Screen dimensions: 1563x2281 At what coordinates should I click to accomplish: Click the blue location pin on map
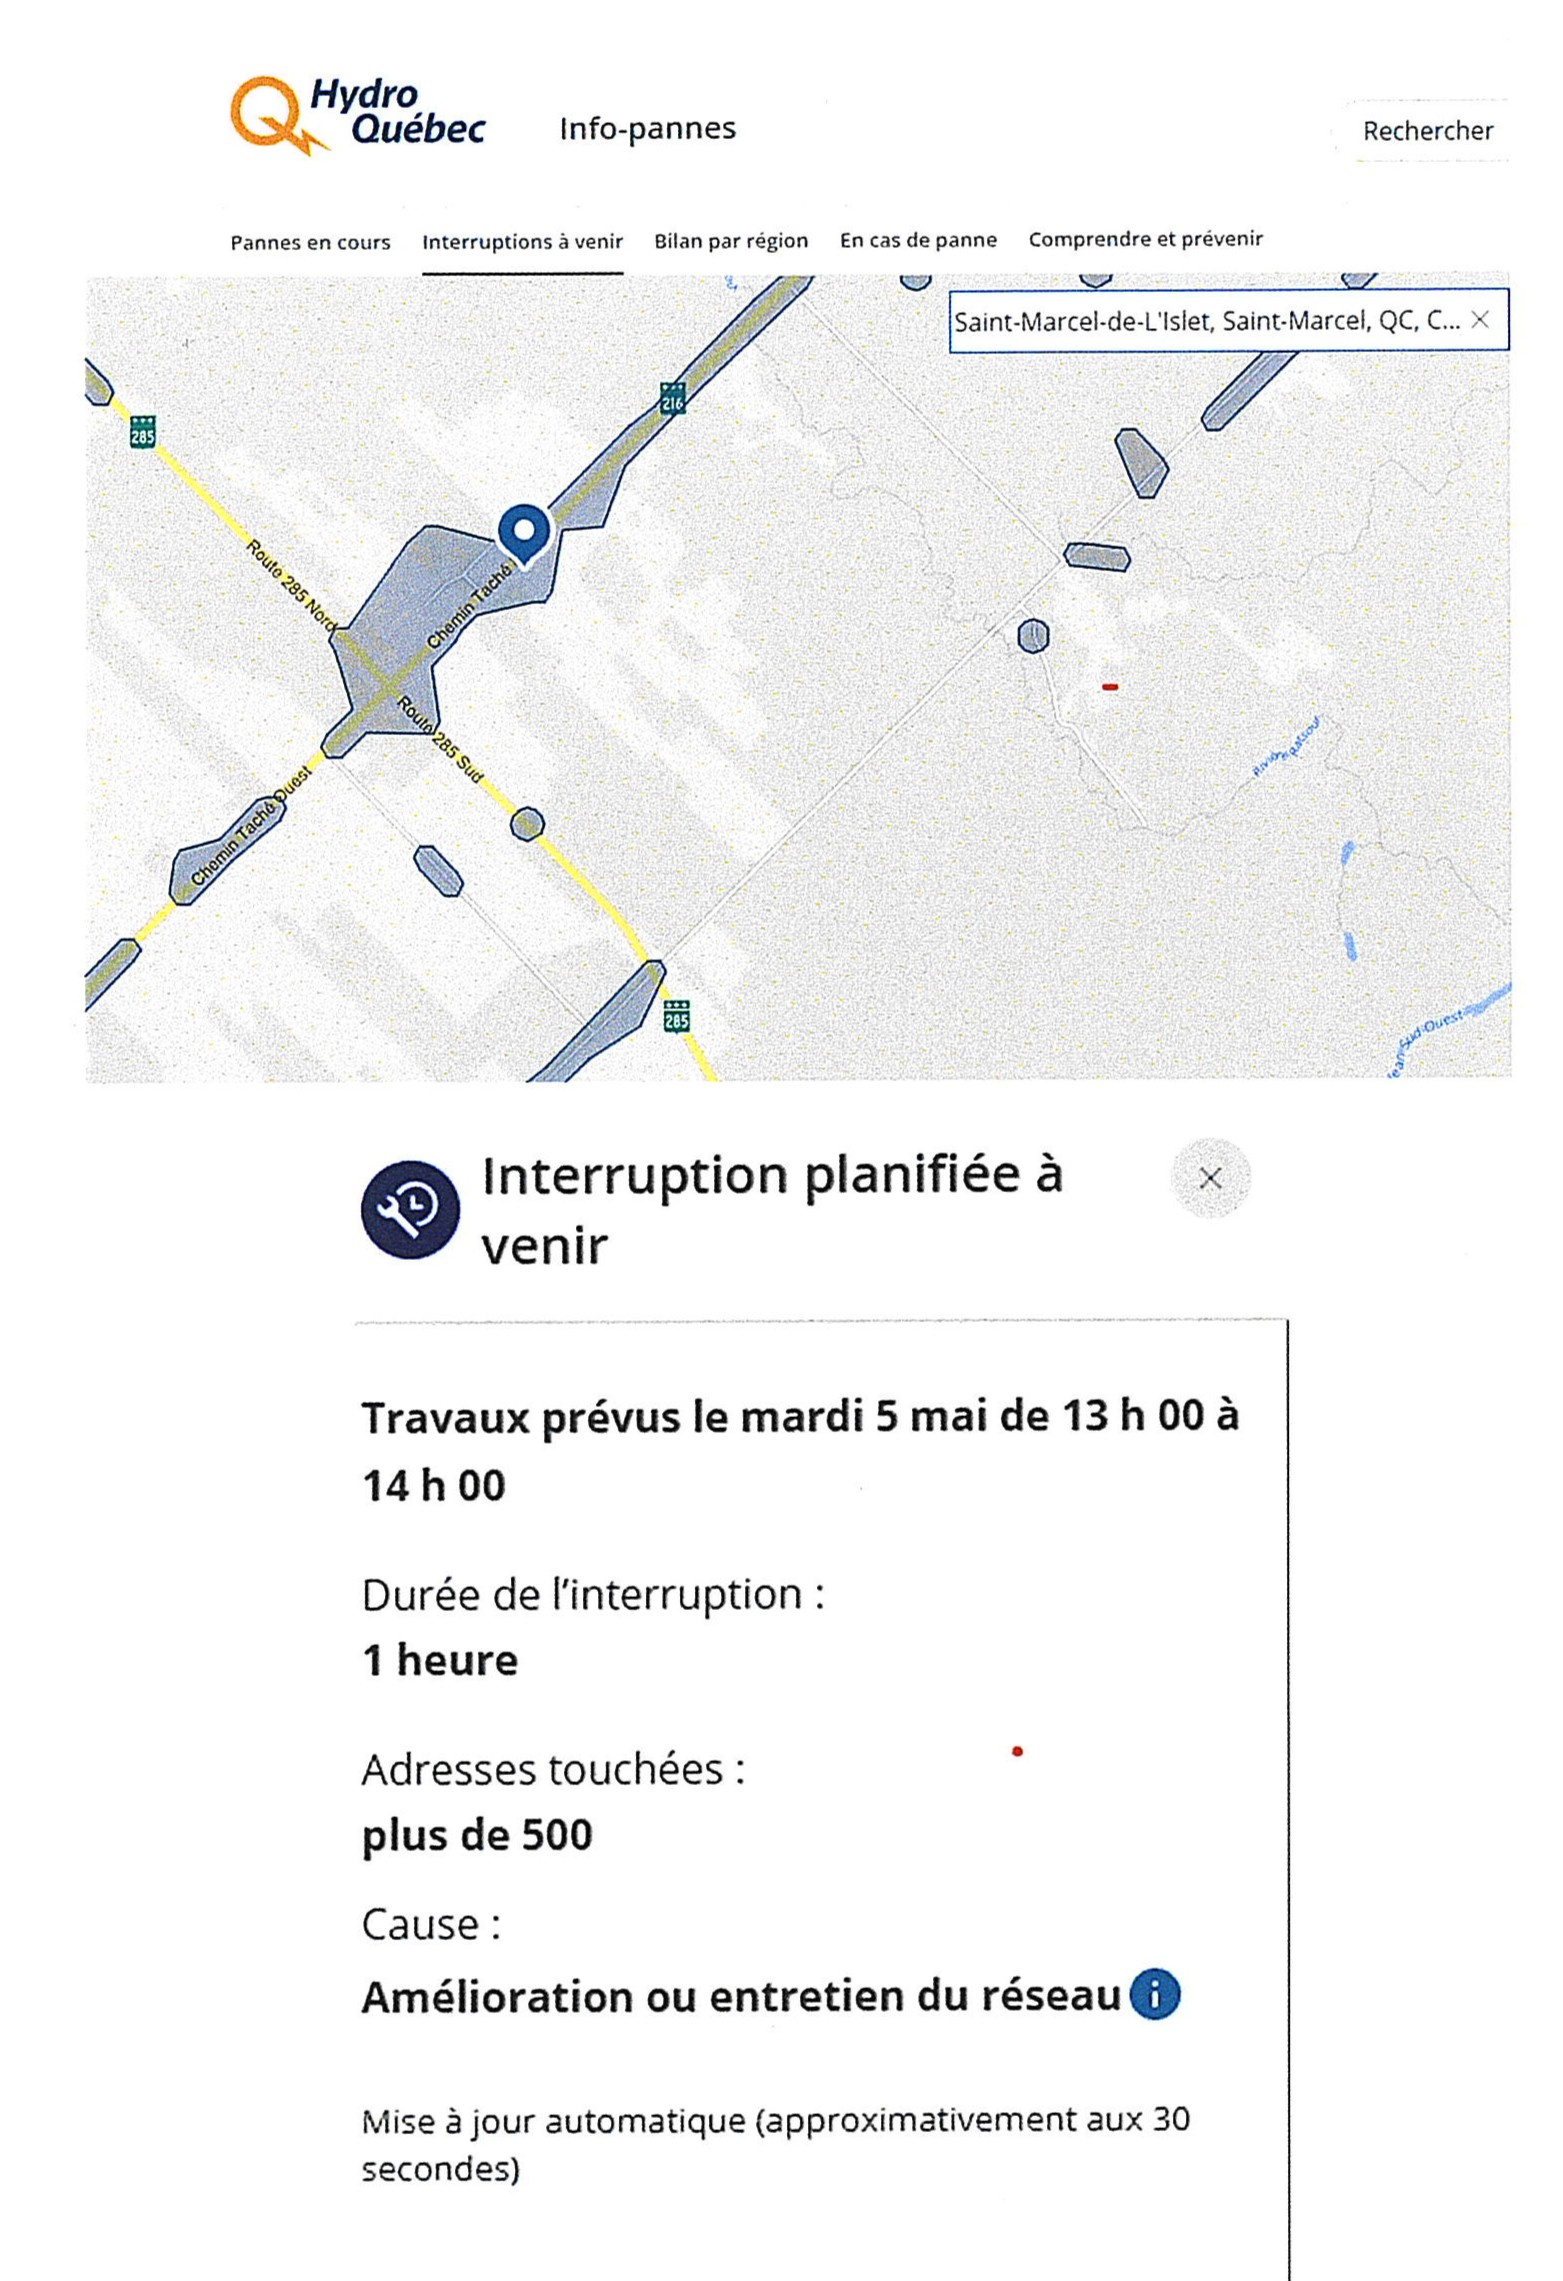click(525, 535)
